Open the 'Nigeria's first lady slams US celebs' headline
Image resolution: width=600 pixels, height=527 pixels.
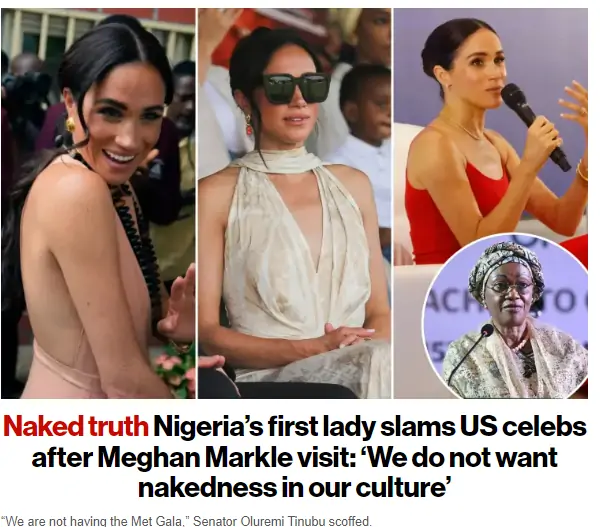tap(370, 426)
